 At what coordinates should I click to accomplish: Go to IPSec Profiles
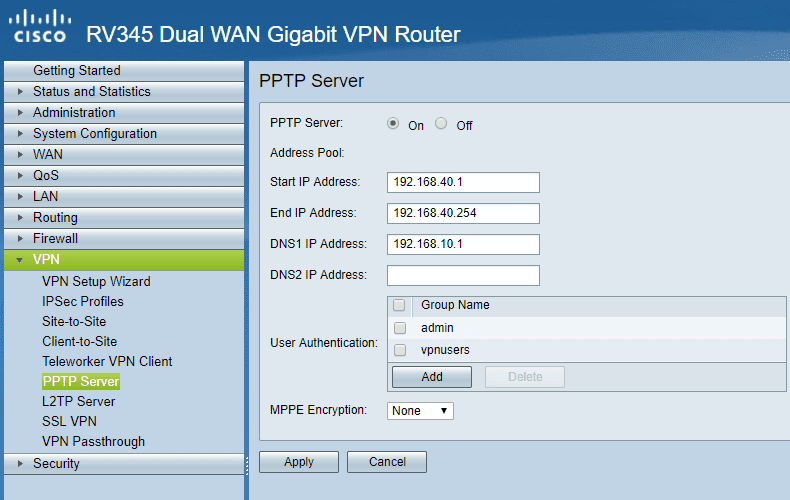(x=83, y=301)
